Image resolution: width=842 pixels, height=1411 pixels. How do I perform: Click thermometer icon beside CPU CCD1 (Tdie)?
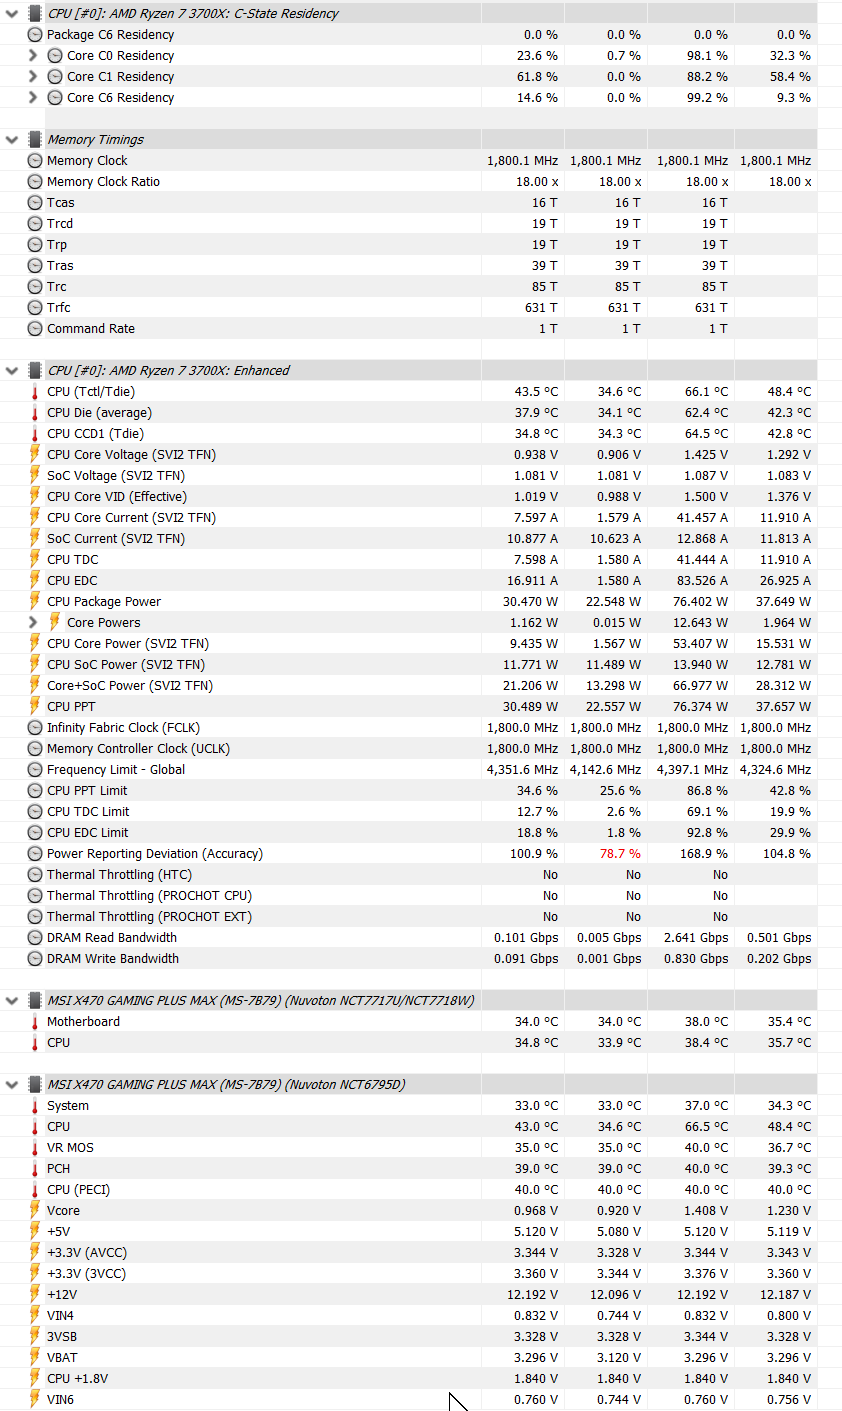pos(35,434)
